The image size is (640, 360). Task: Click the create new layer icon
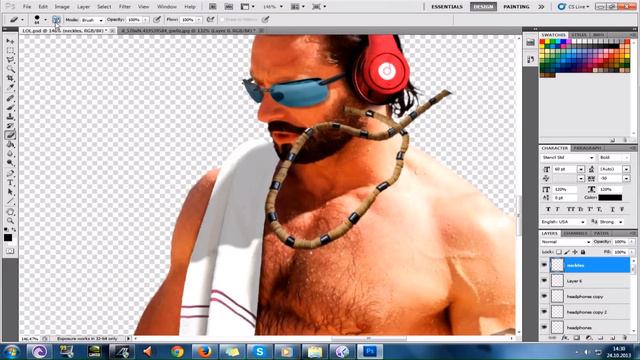coord(613,338)
